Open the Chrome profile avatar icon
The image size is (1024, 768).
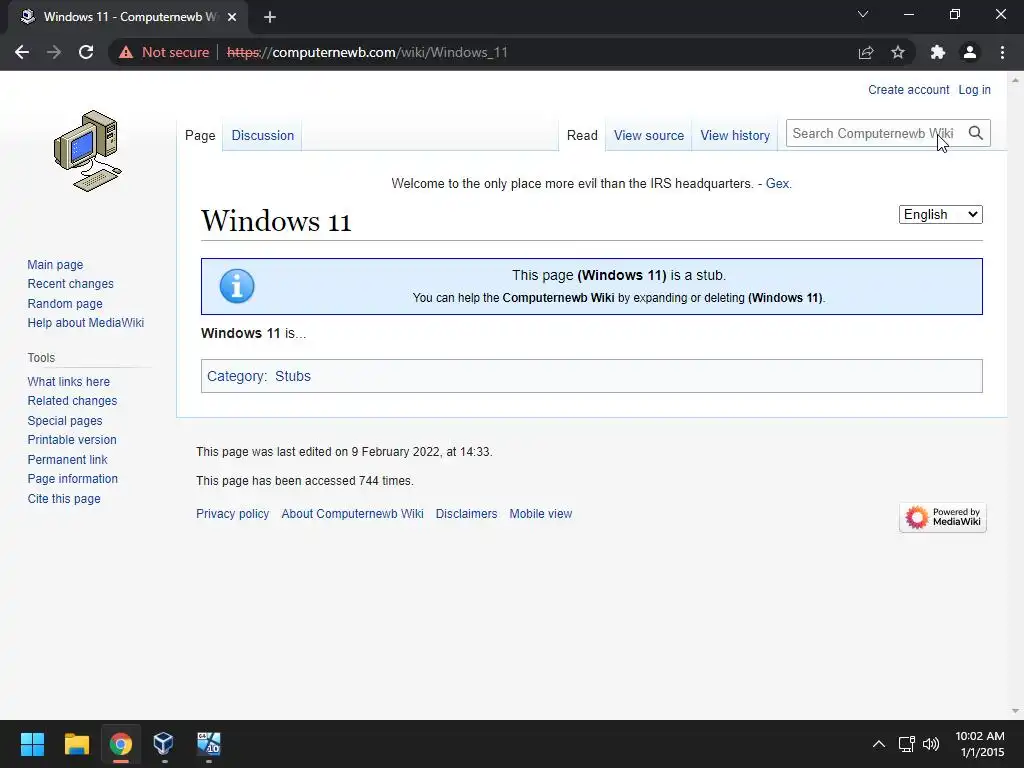click(970, 52)
